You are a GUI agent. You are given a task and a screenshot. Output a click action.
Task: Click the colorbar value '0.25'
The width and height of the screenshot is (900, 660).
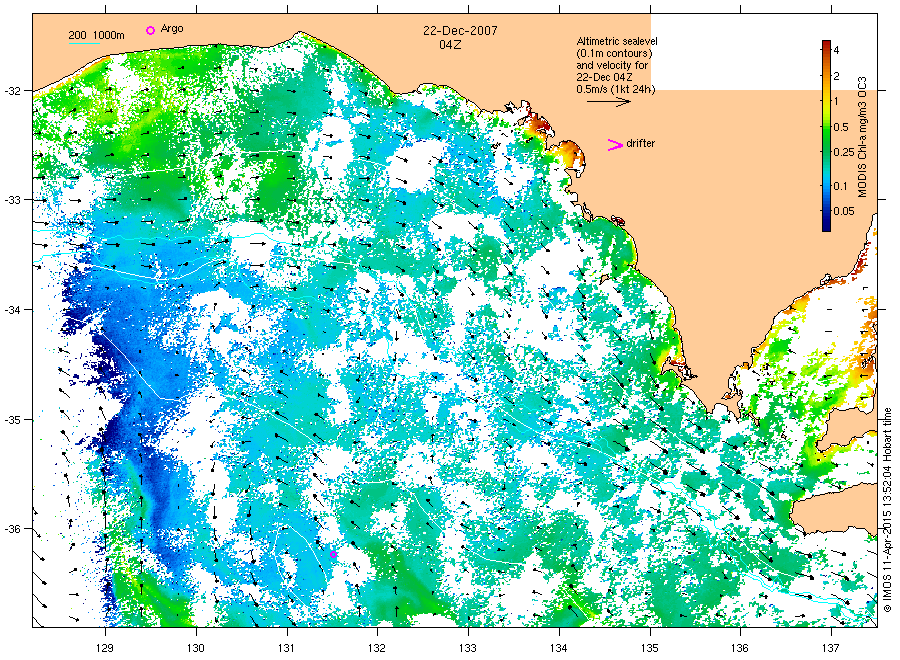coord(844,152)
